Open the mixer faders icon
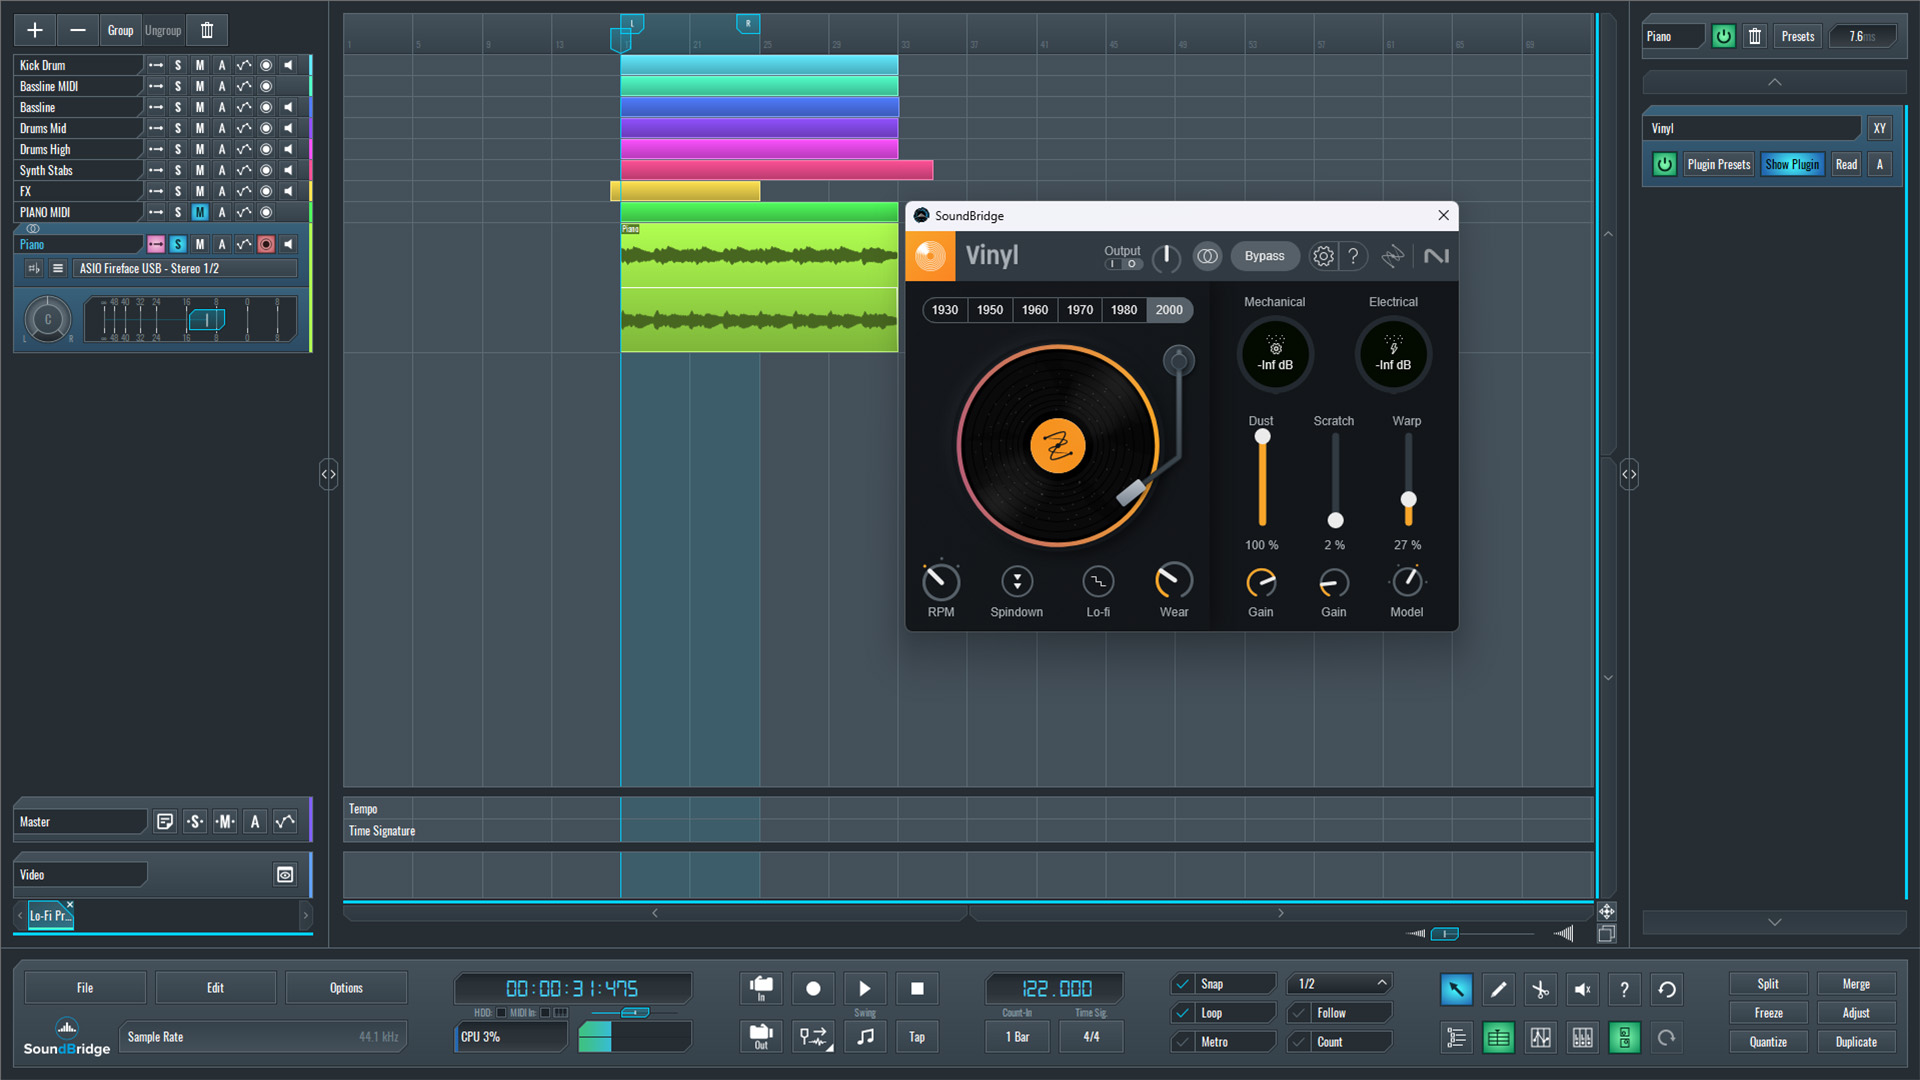 [x=1582, y=1038]
